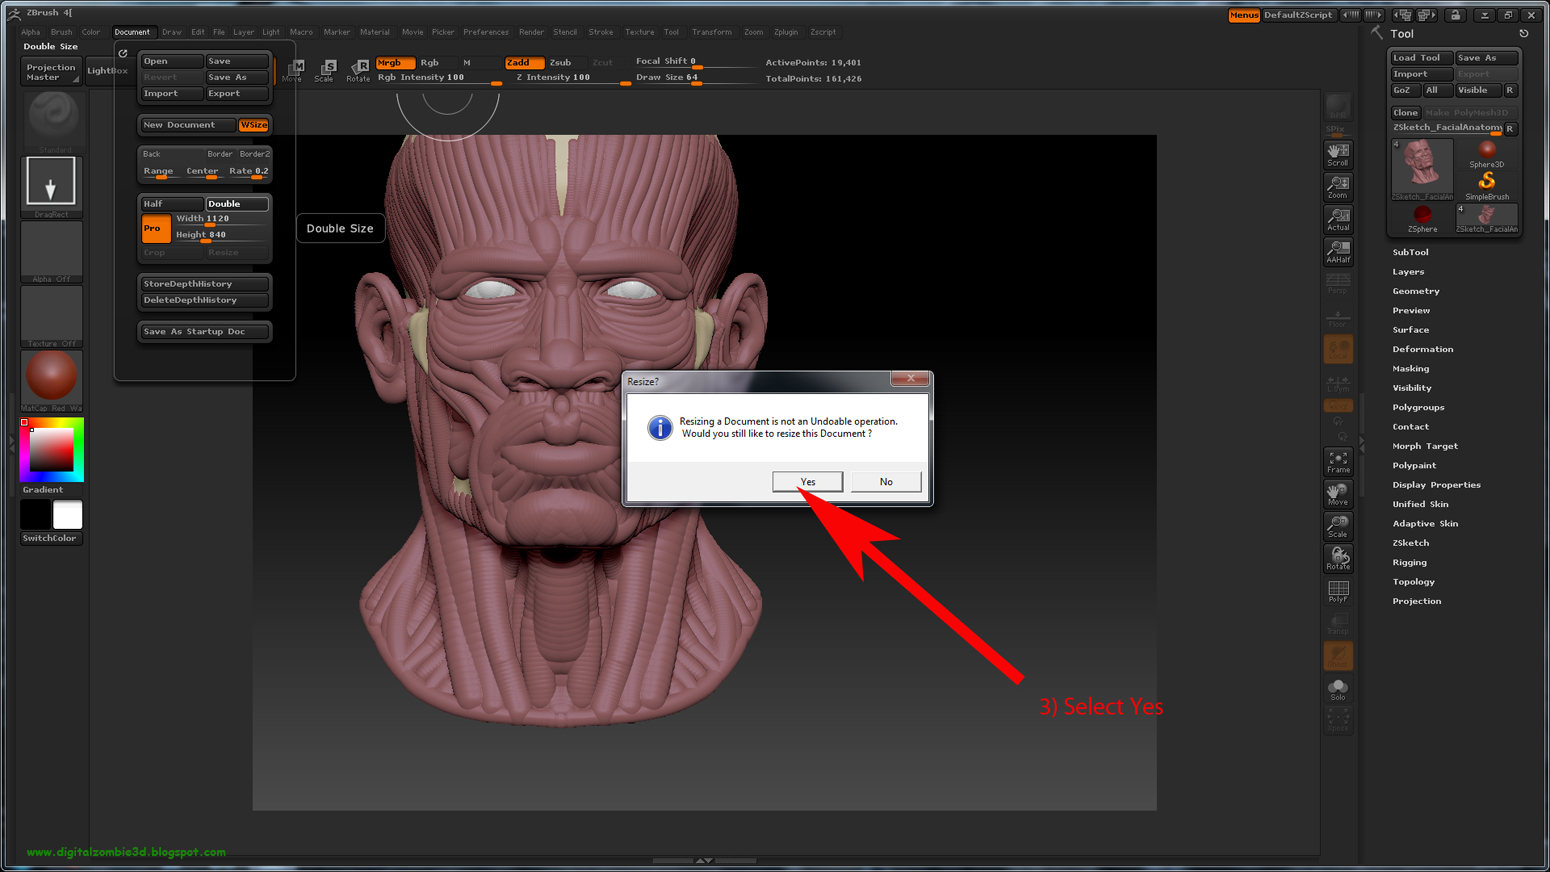
Task: Expand the Polypaint section
Action: tap(1414, 465)
